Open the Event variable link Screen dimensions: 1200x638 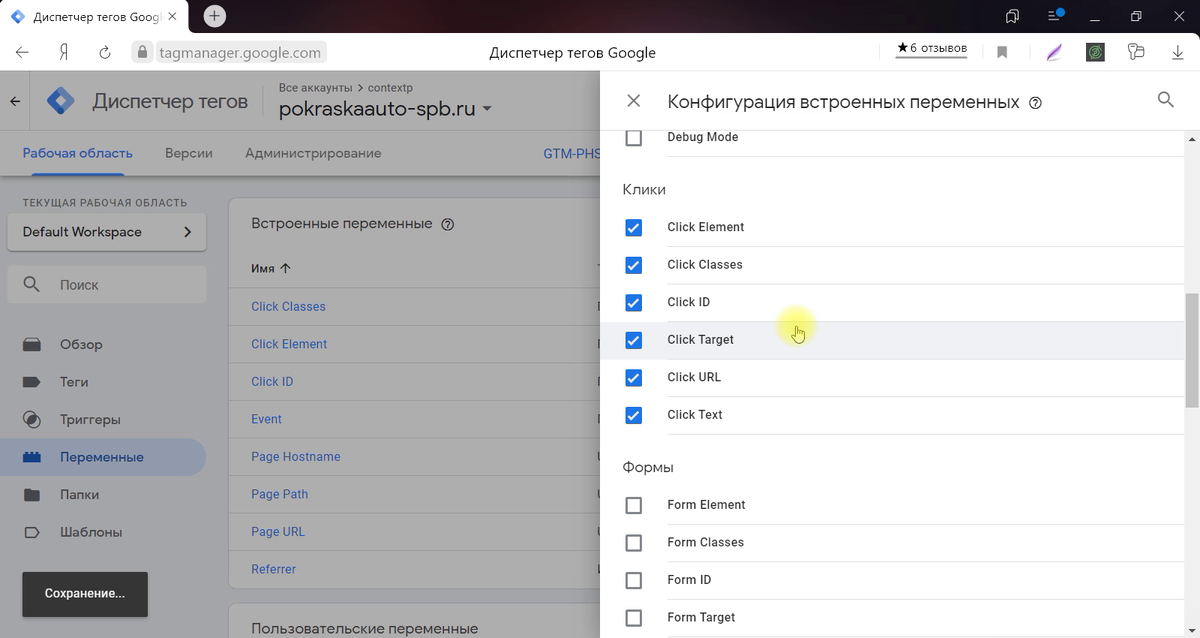tap(266, 419)
